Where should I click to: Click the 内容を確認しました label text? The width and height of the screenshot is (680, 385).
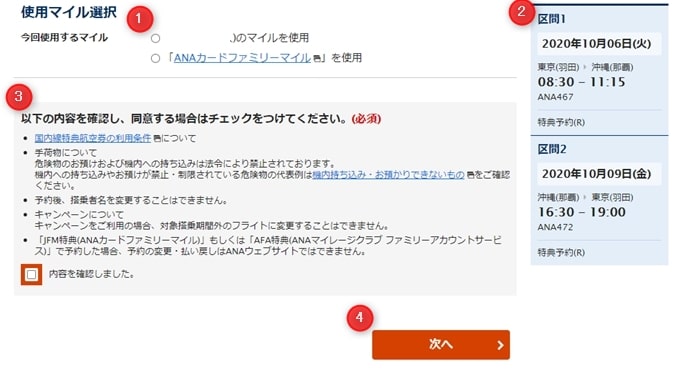click(x=92, y=274)
